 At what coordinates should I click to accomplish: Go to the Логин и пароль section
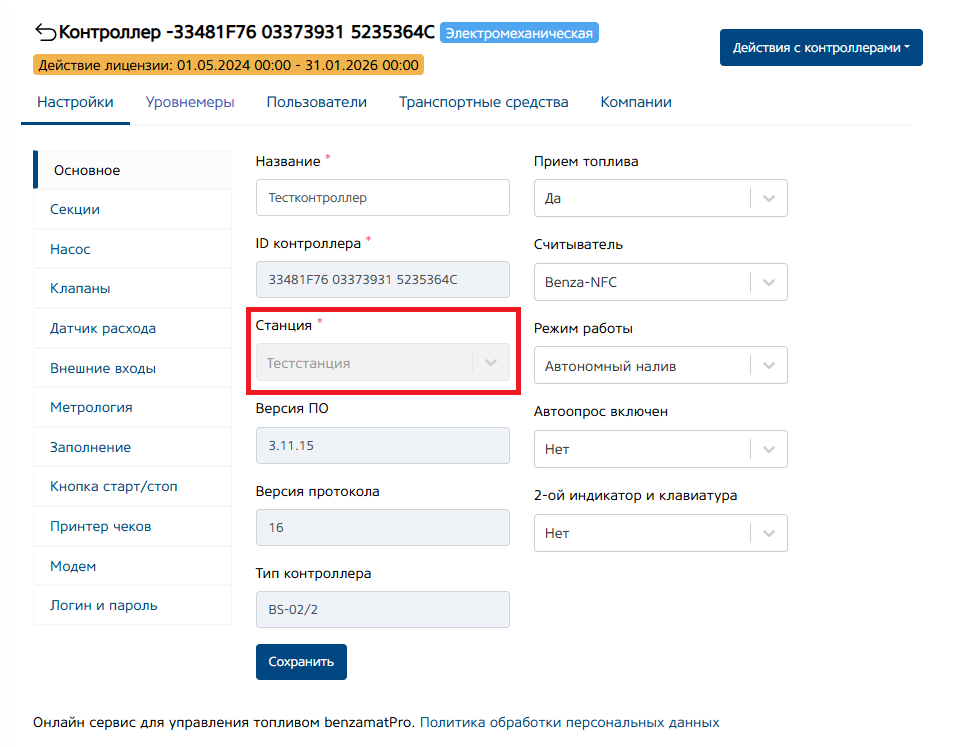tap(103, 605)
